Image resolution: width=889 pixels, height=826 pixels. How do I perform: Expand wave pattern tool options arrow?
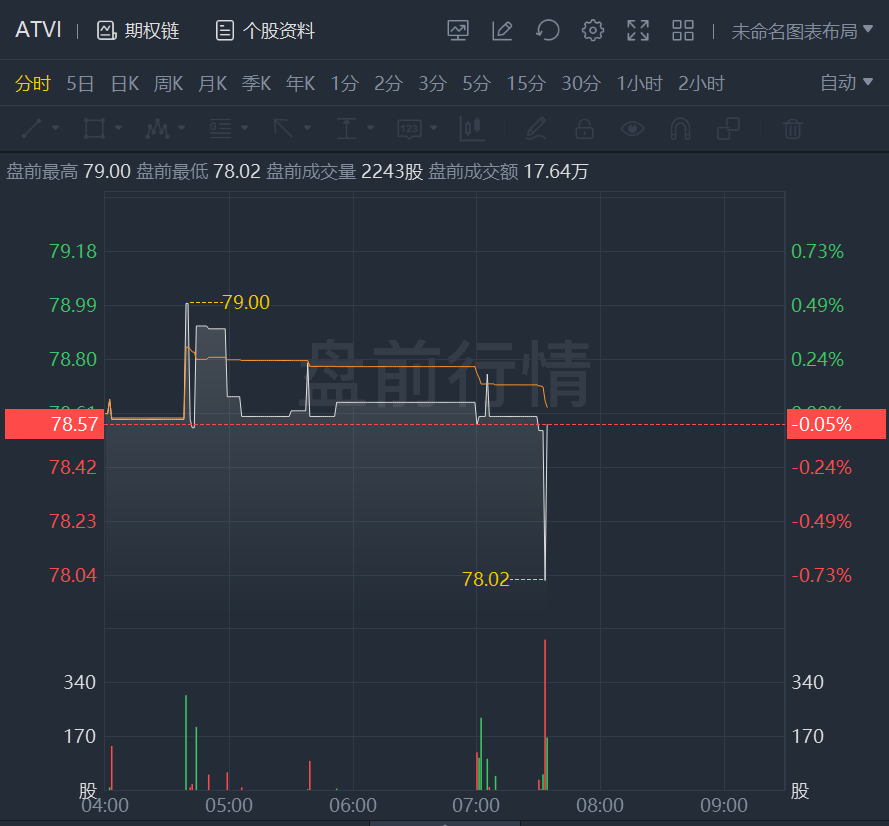[181, 128]
